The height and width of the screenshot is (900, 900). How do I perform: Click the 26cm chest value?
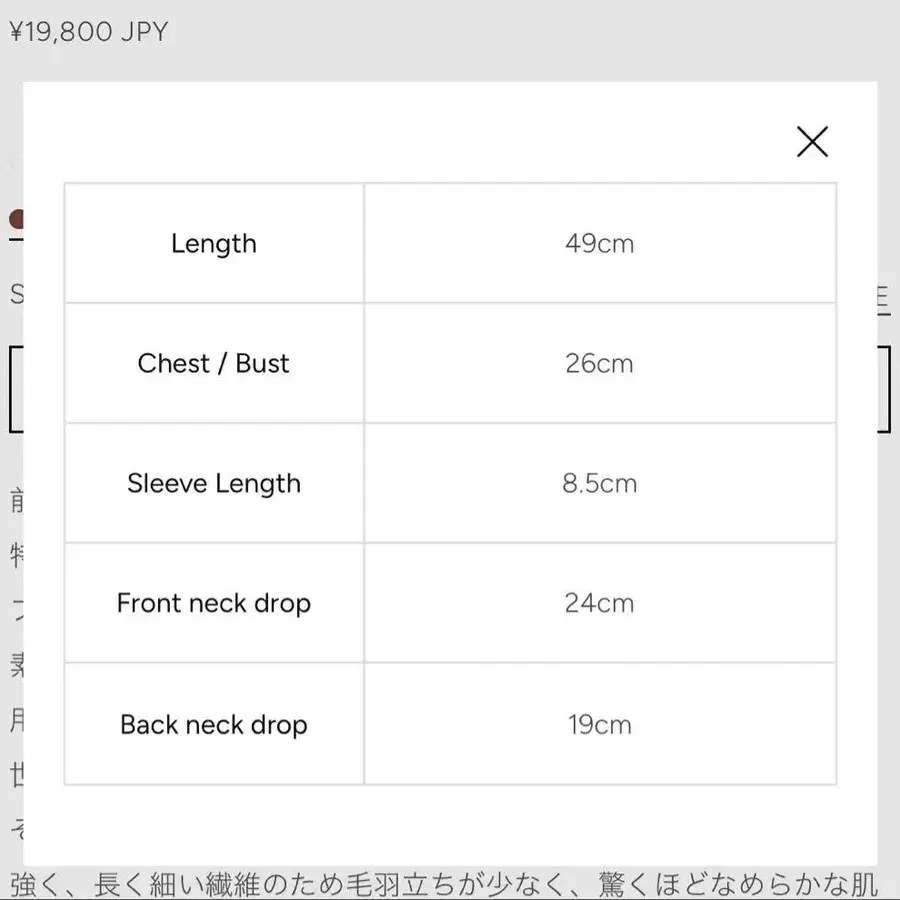coord(600,363)
